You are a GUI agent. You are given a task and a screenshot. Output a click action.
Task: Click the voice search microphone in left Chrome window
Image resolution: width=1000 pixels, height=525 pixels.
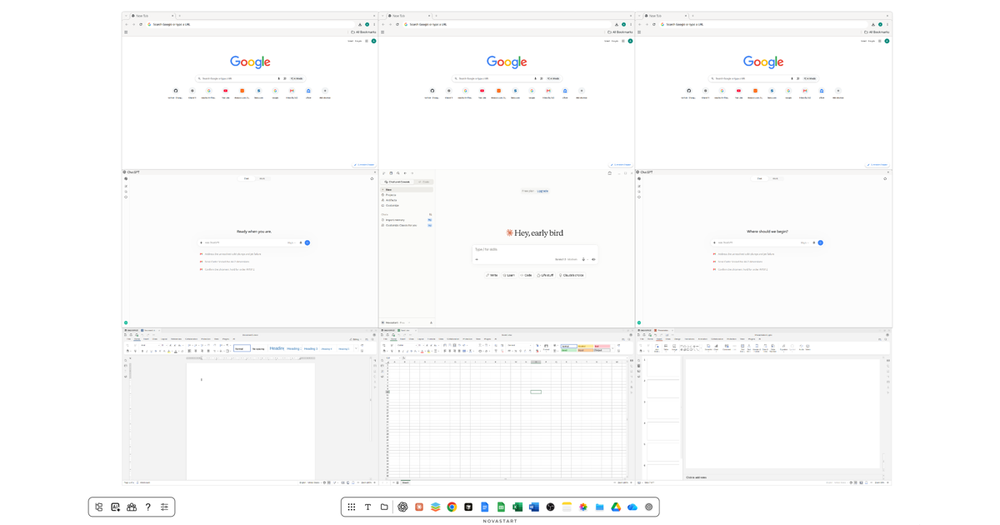[x=279, y=78]
